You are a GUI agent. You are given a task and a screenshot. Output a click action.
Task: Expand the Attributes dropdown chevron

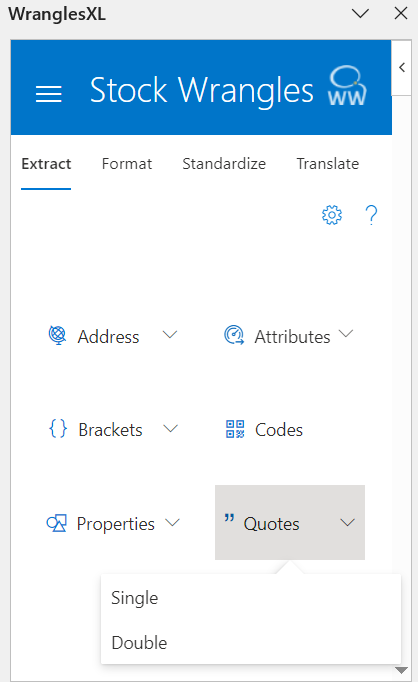tap(346, 334)
